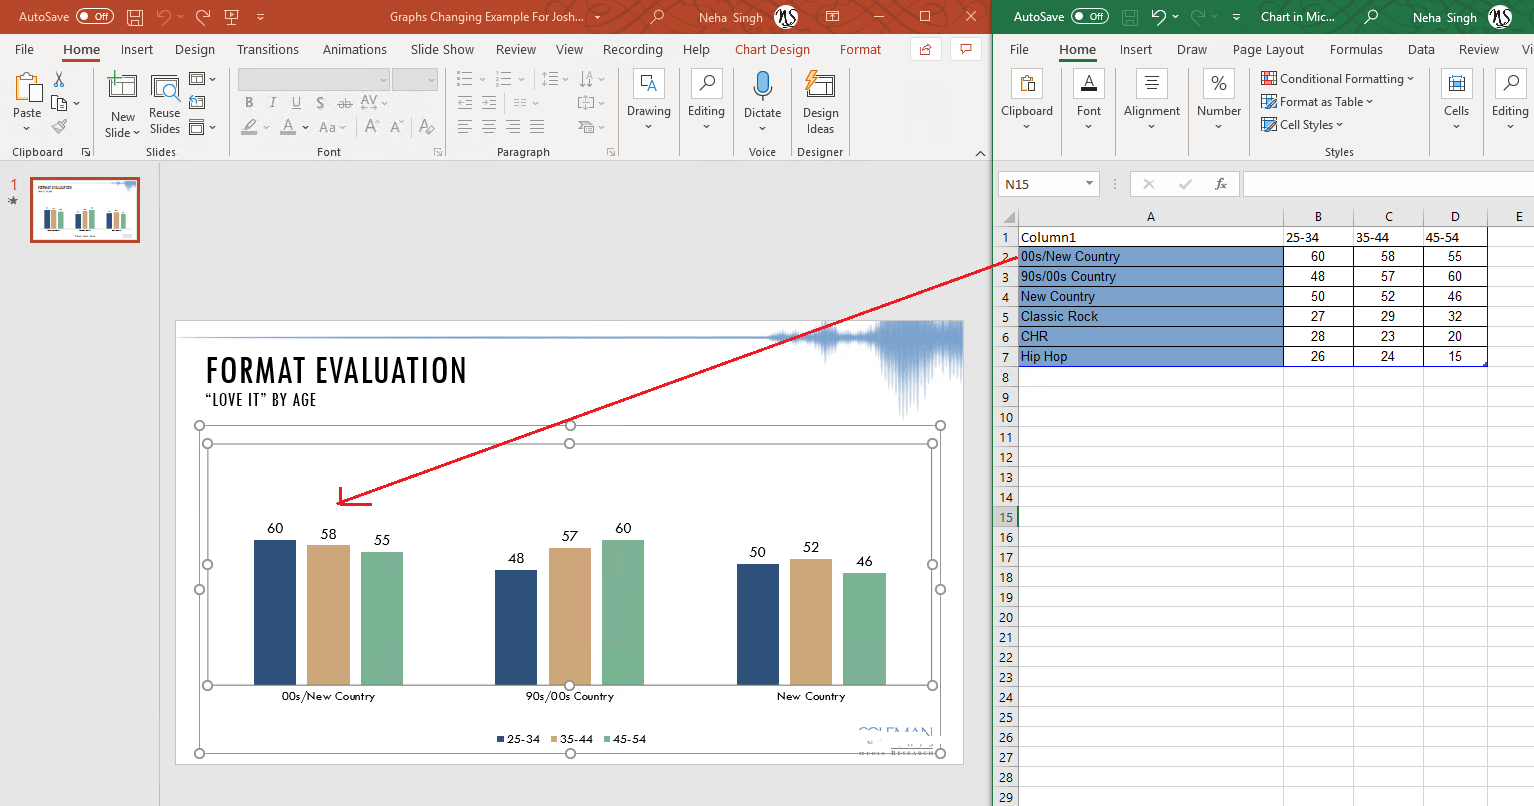Screen dimensions: 1534x806
Task: Open the New Slide dropdown
Action: click(123, 125)
